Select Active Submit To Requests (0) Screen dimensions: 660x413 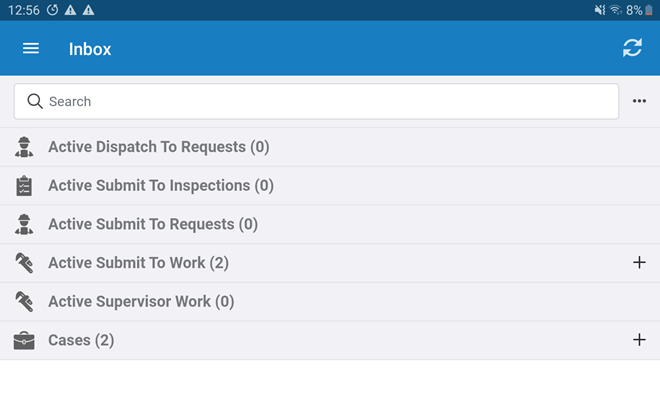click(153, 224)
